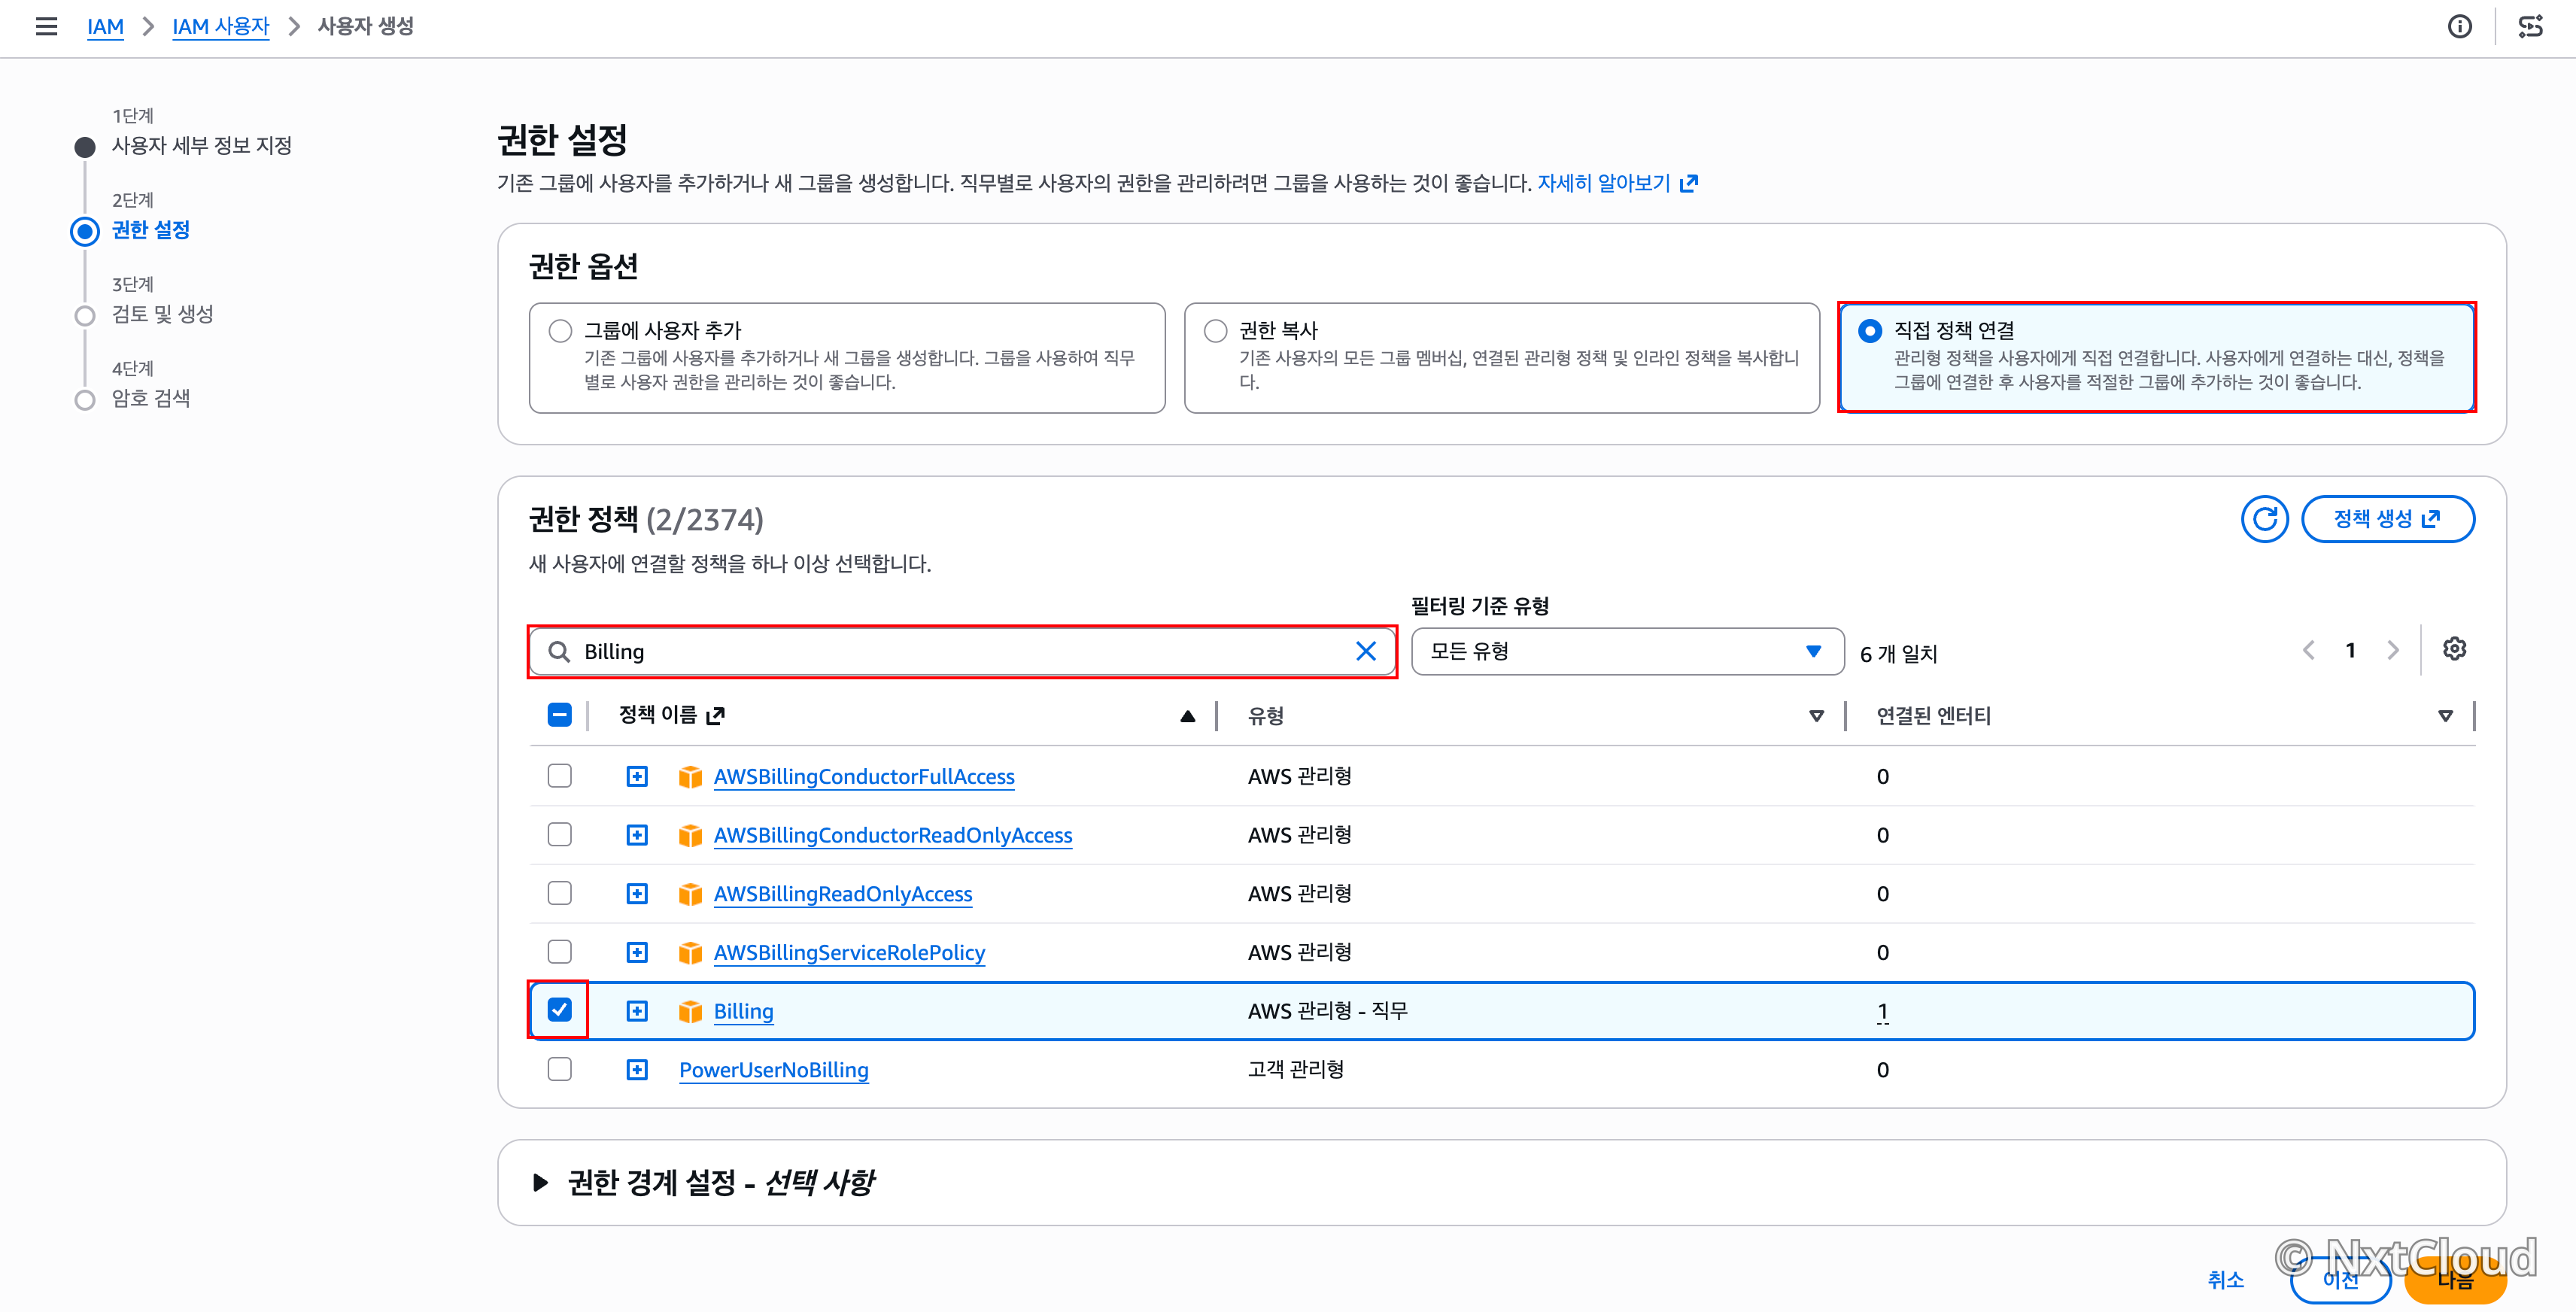Screen dimensions: 2576x1312
Task: Click the AWSBillingConductorFullAccess policy cube icon
Action: pyautogui.click(x=690, y=777)
